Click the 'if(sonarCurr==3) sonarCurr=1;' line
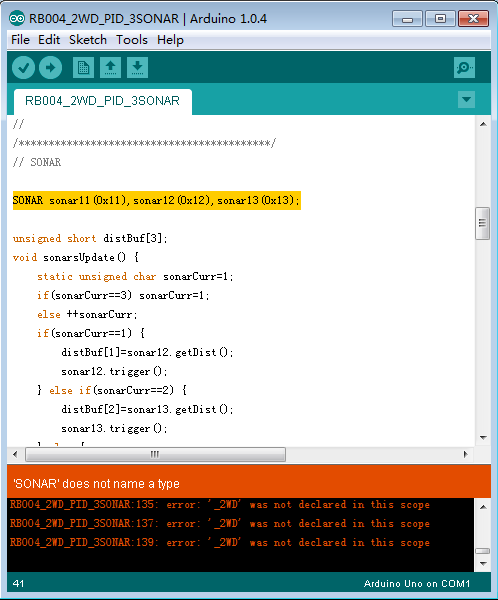 click(123, 295)
